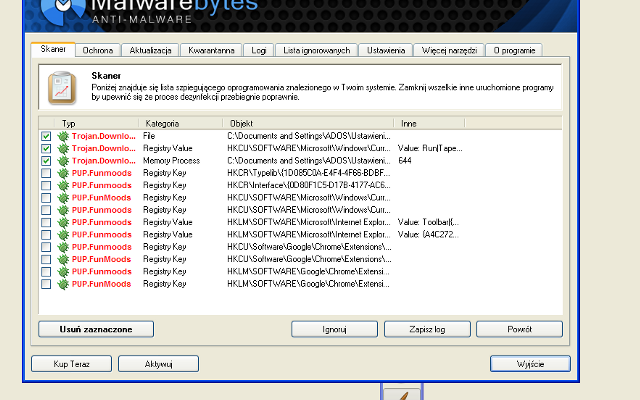Sort by the Inne column header
Image resolution: width=640 pixels, height=400 pixels.
pos(429,123)
